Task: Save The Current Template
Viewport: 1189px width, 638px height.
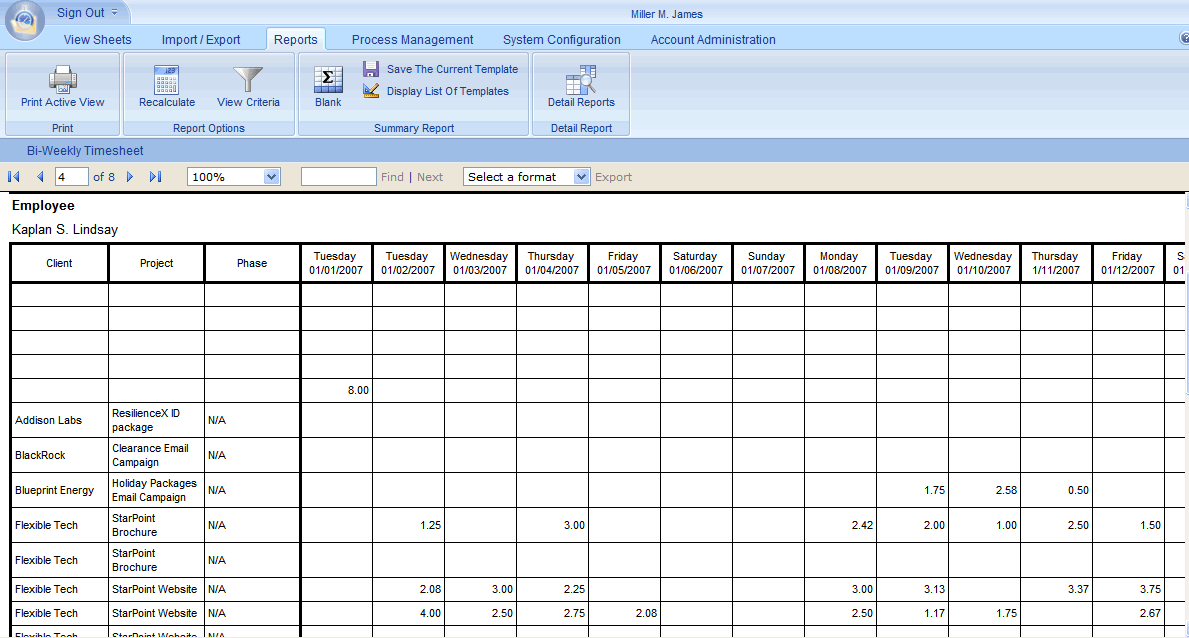Action: (x=451, y=69)
